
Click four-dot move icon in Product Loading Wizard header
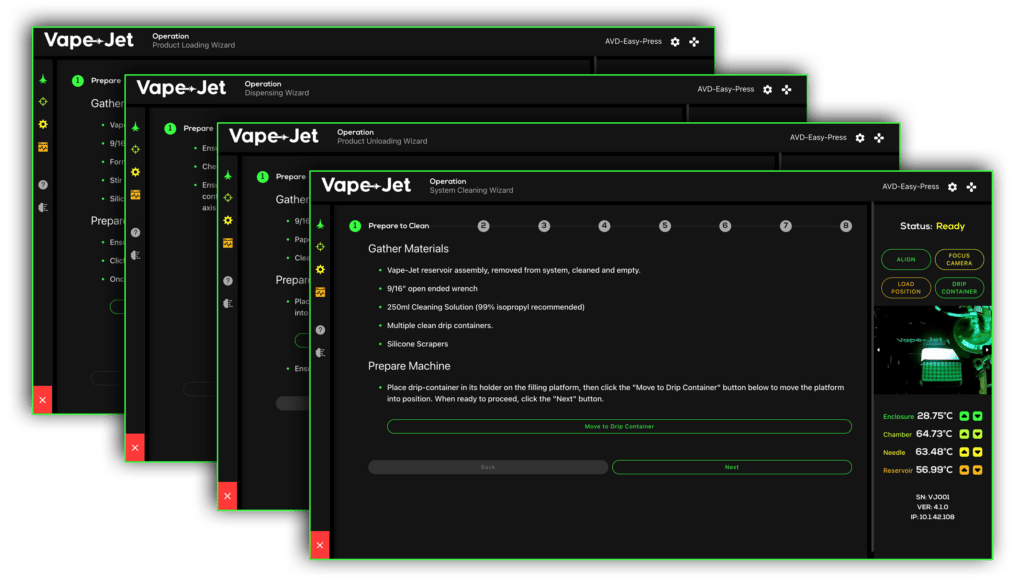pyautogui.click(x=694, y=42)
